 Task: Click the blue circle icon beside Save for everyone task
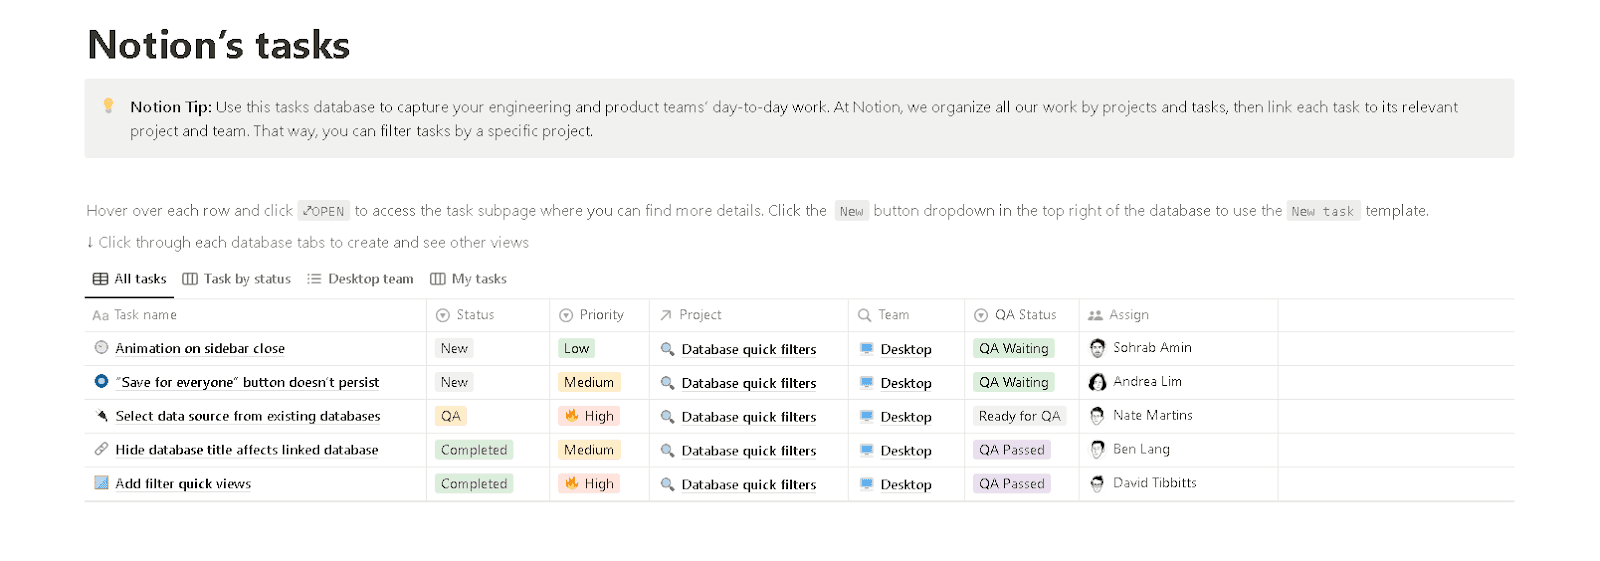coord(101,381)
